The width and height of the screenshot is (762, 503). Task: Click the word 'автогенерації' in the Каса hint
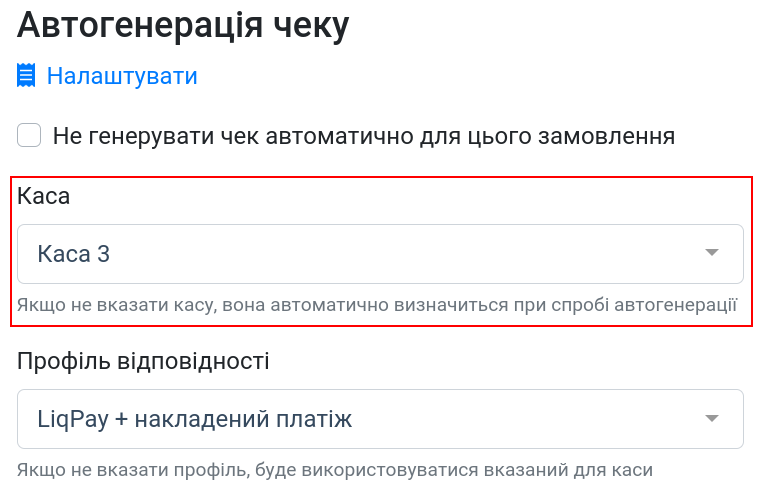tap(676, 305)
